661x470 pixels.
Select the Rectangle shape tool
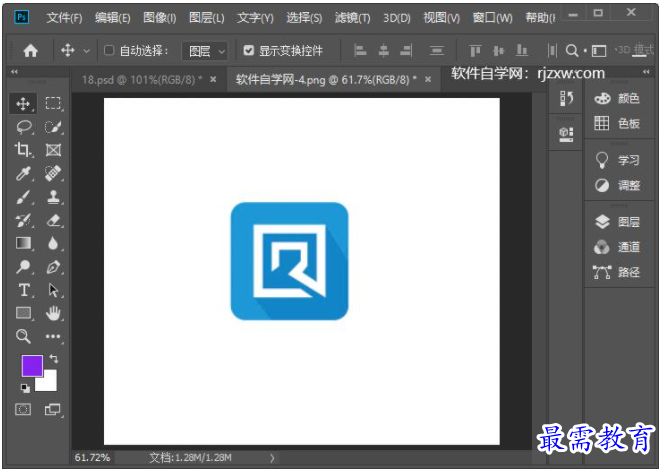pyautogui.click(x=24, y=313)
